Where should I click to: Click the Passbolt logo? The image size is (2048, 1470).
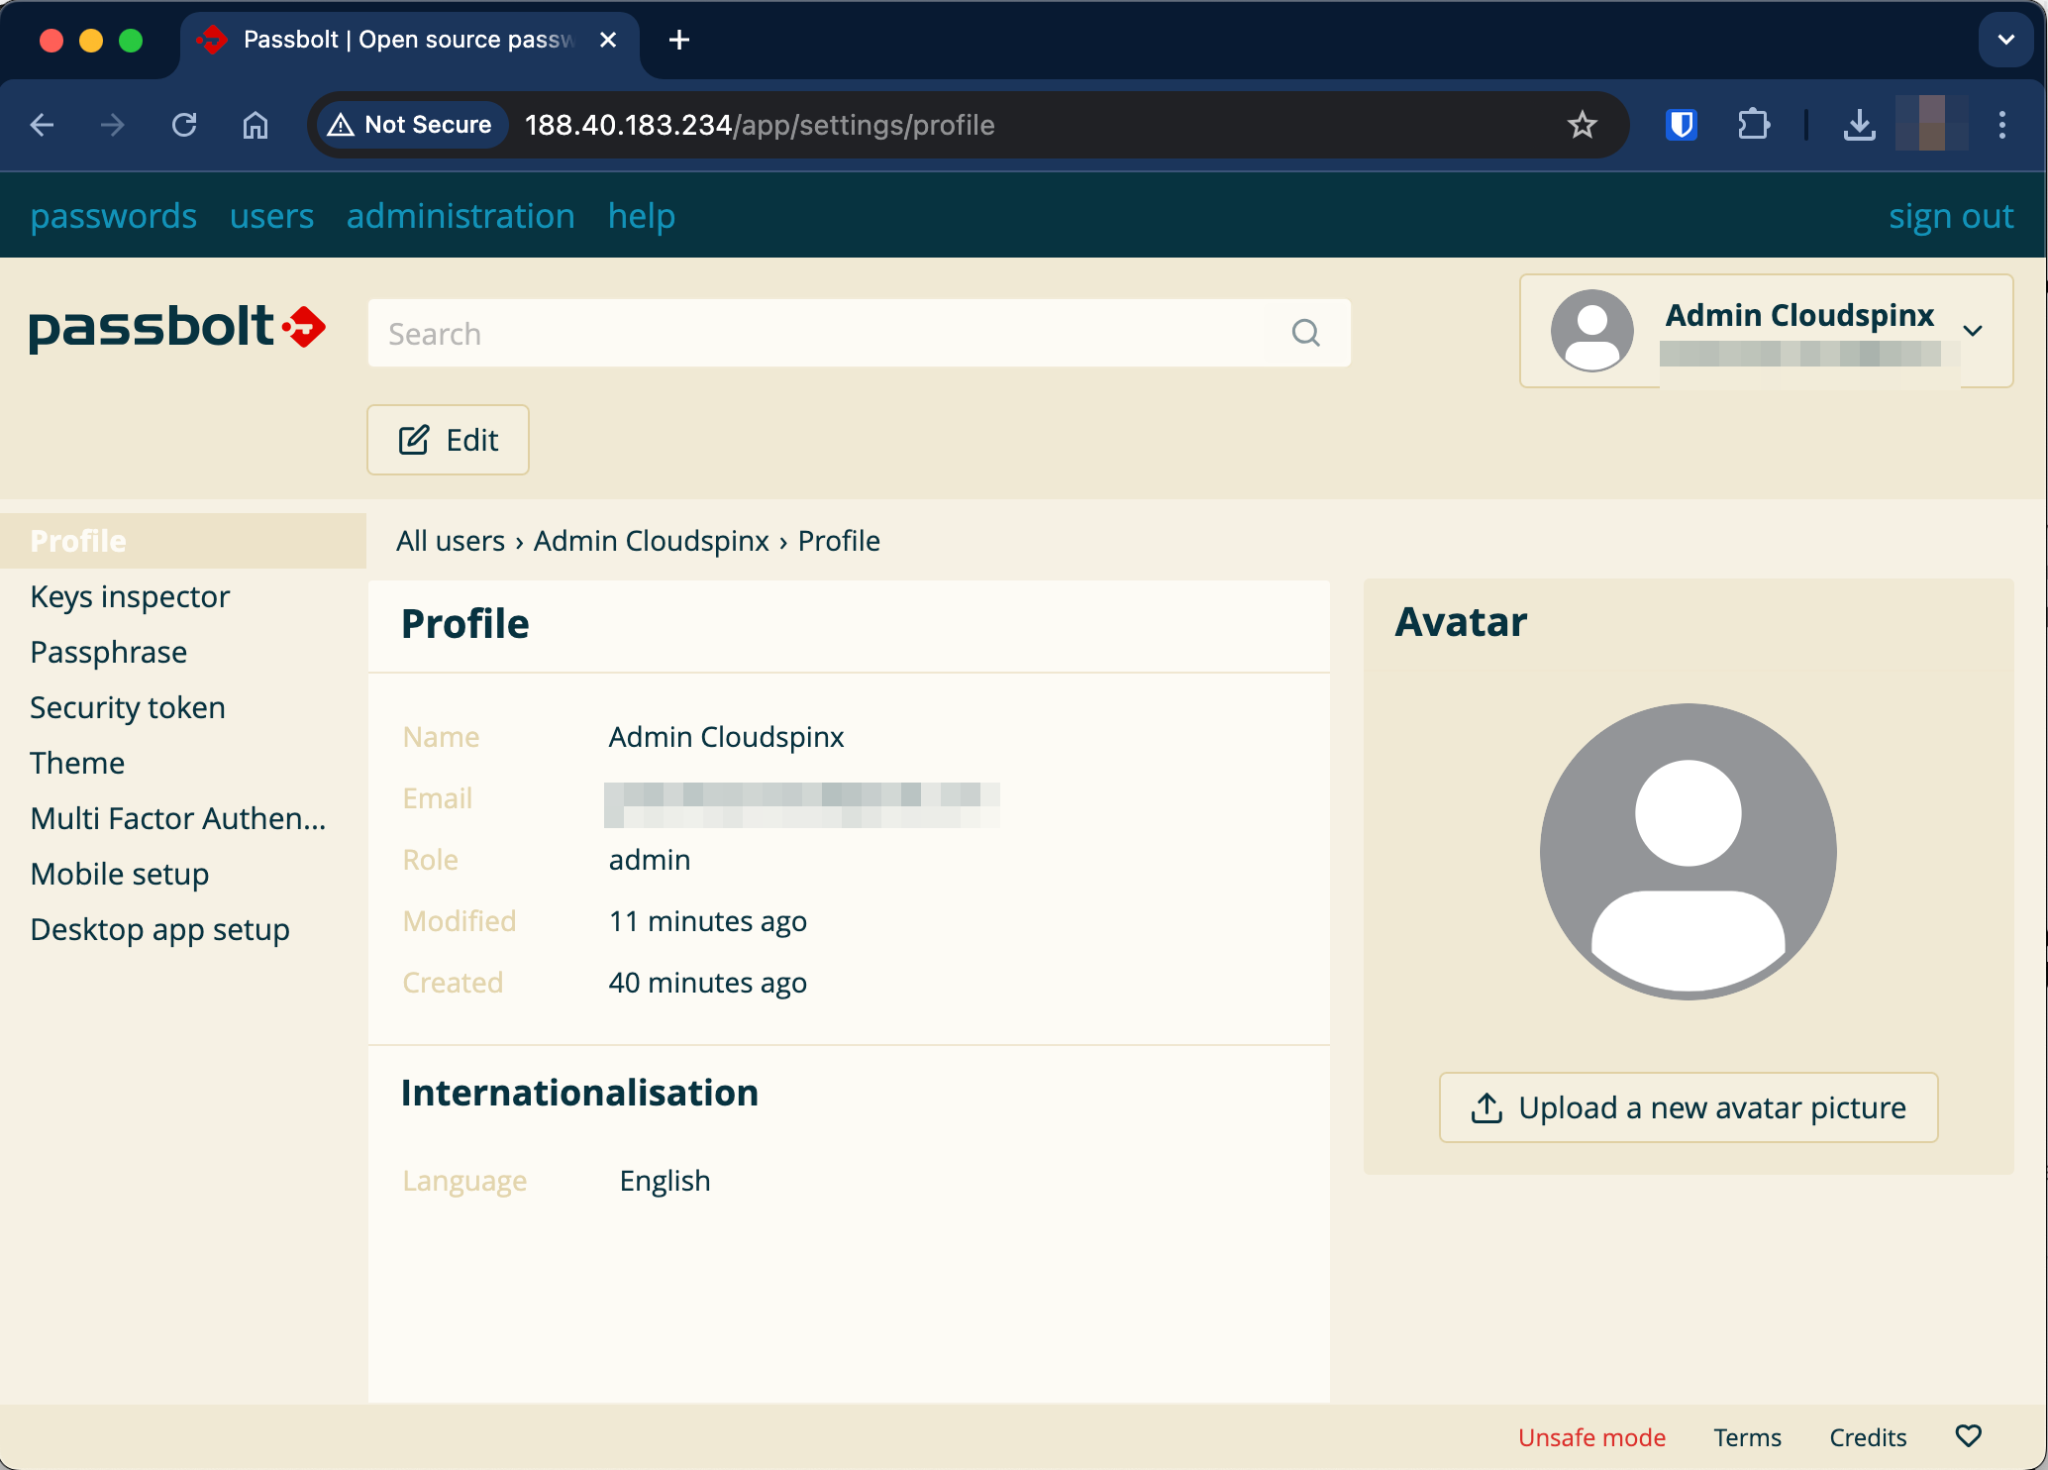(x=176, y=327)
